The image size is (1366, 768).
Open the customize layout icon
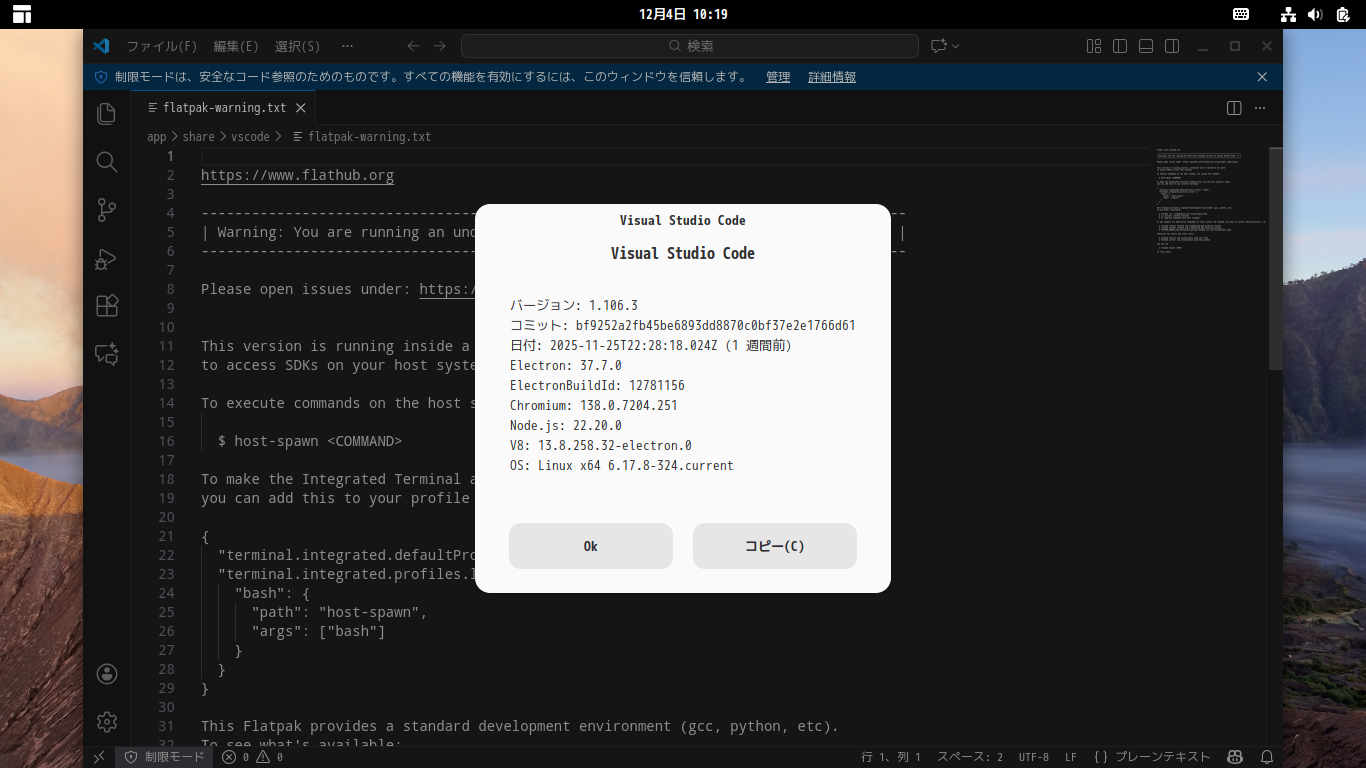tap(1094, 46)
